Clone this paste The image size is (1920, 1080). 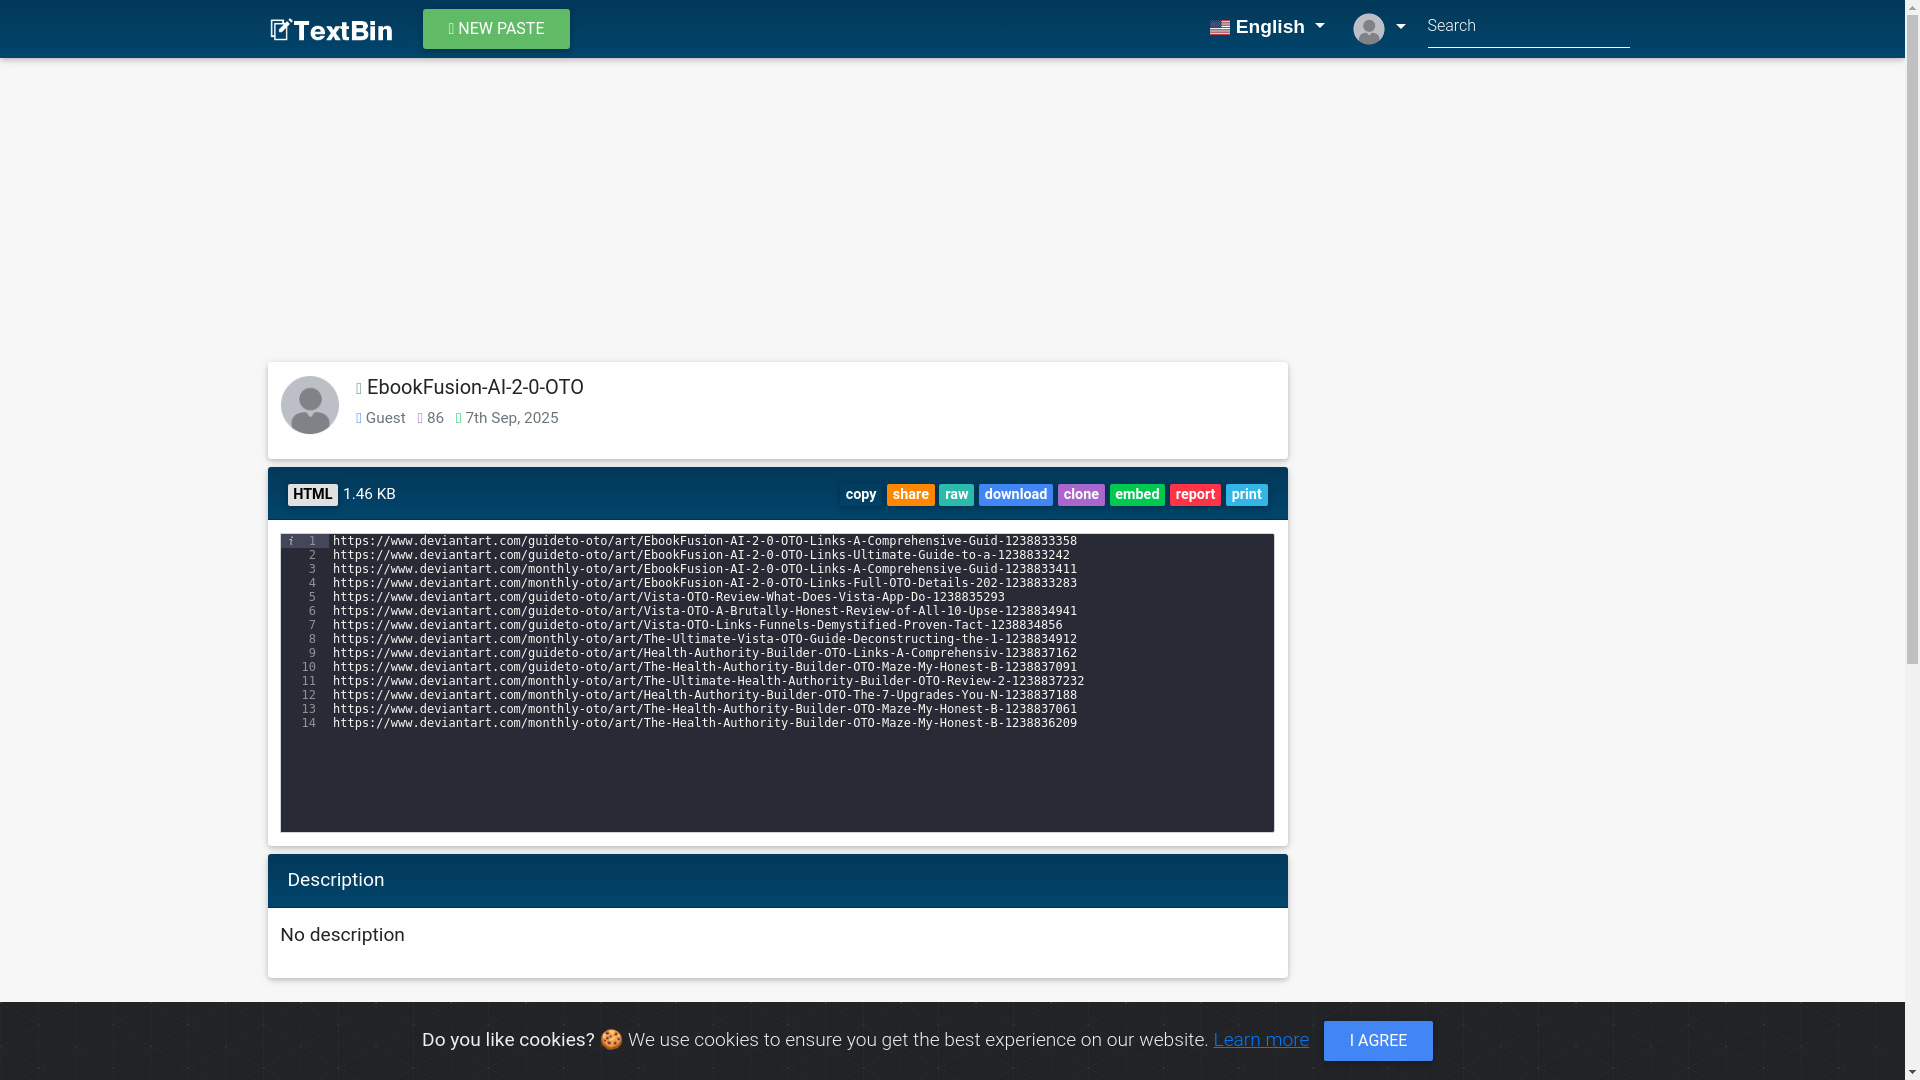tap(1081, 495)
